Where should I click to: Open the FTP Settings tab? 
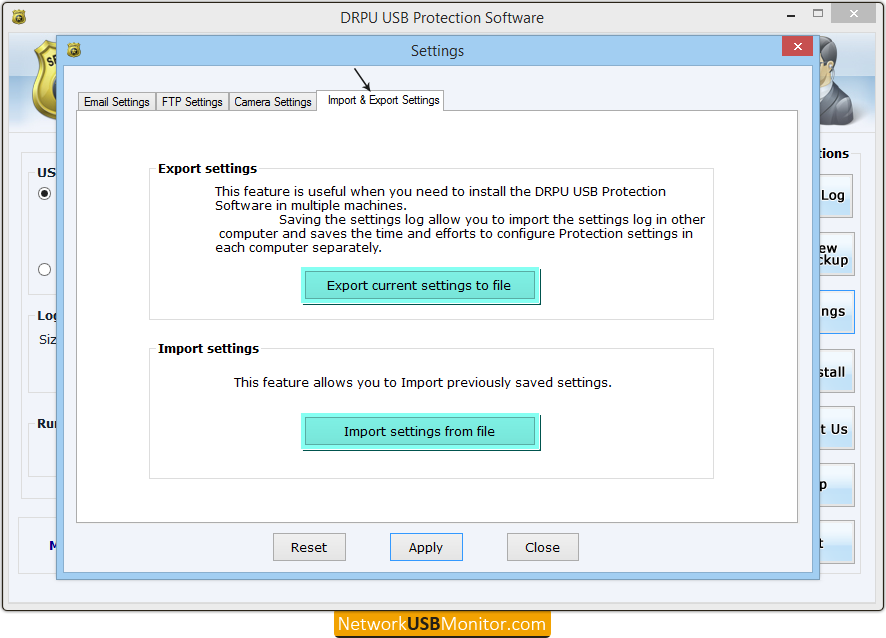[192, 102]
